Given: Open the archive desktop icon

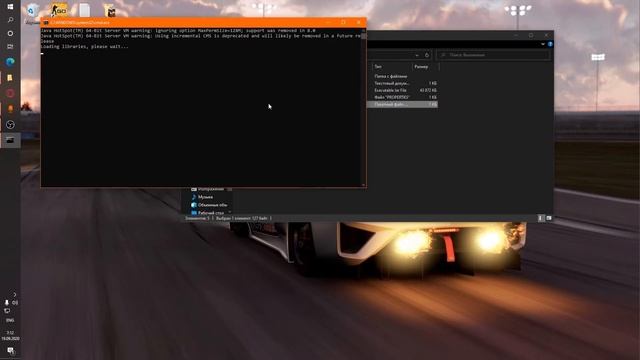Looking at the screenshot, I should [109, 10].
